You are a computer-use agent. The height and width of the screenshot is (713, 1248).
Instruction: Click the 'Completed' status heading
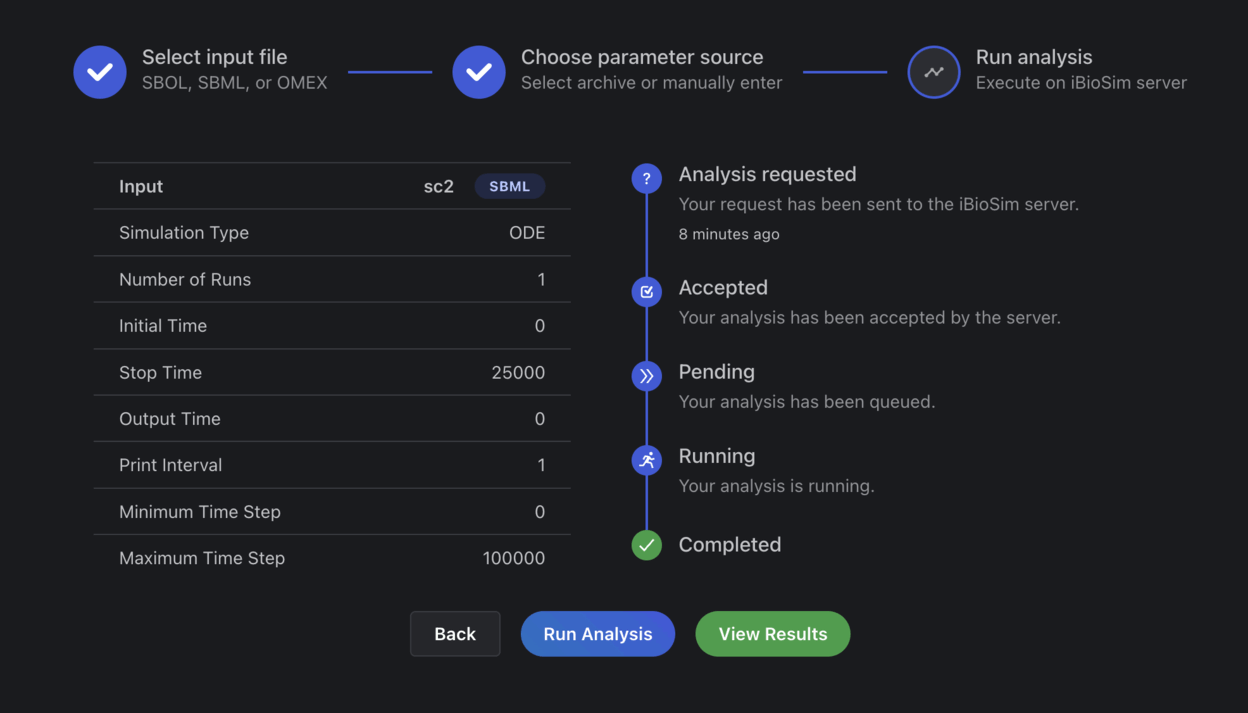click(730, 545)
